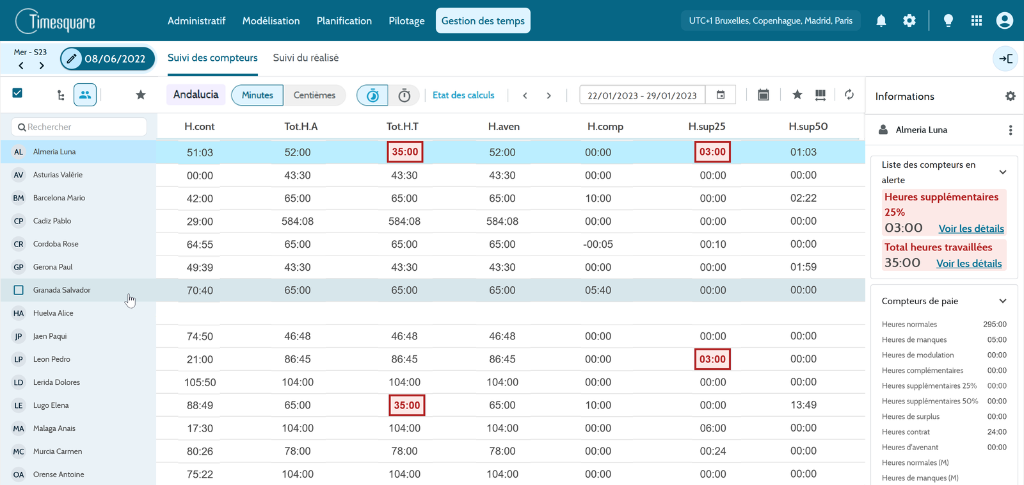Viewport: 1024px width, 485px height.
Task: View details for Heures supplémentaires 25%
Action: pyautogui.click(x=971, y=228)
